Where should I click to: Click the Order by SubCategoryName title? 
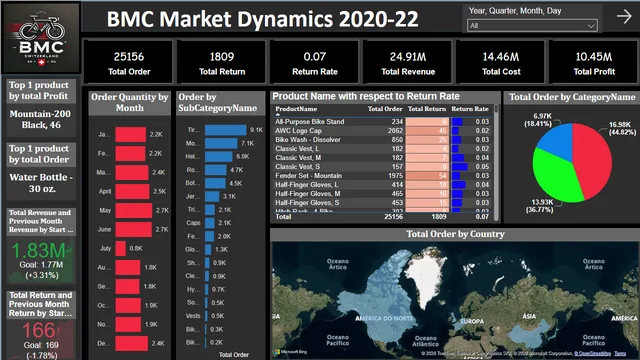218,102
